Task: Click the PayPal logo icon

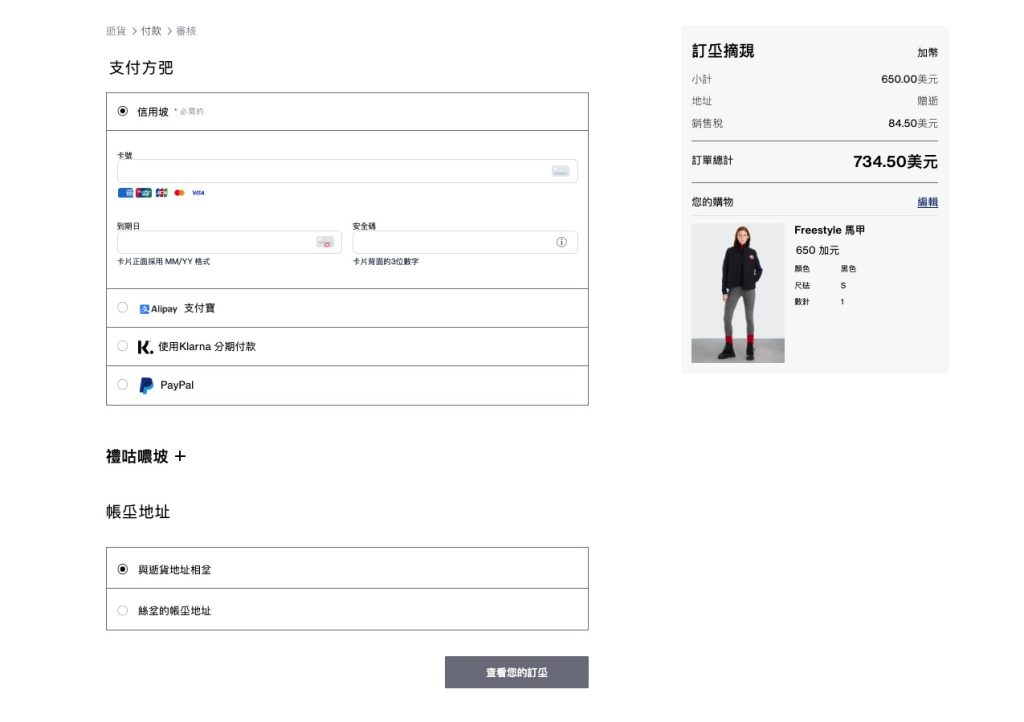Action: coord(146,385)
